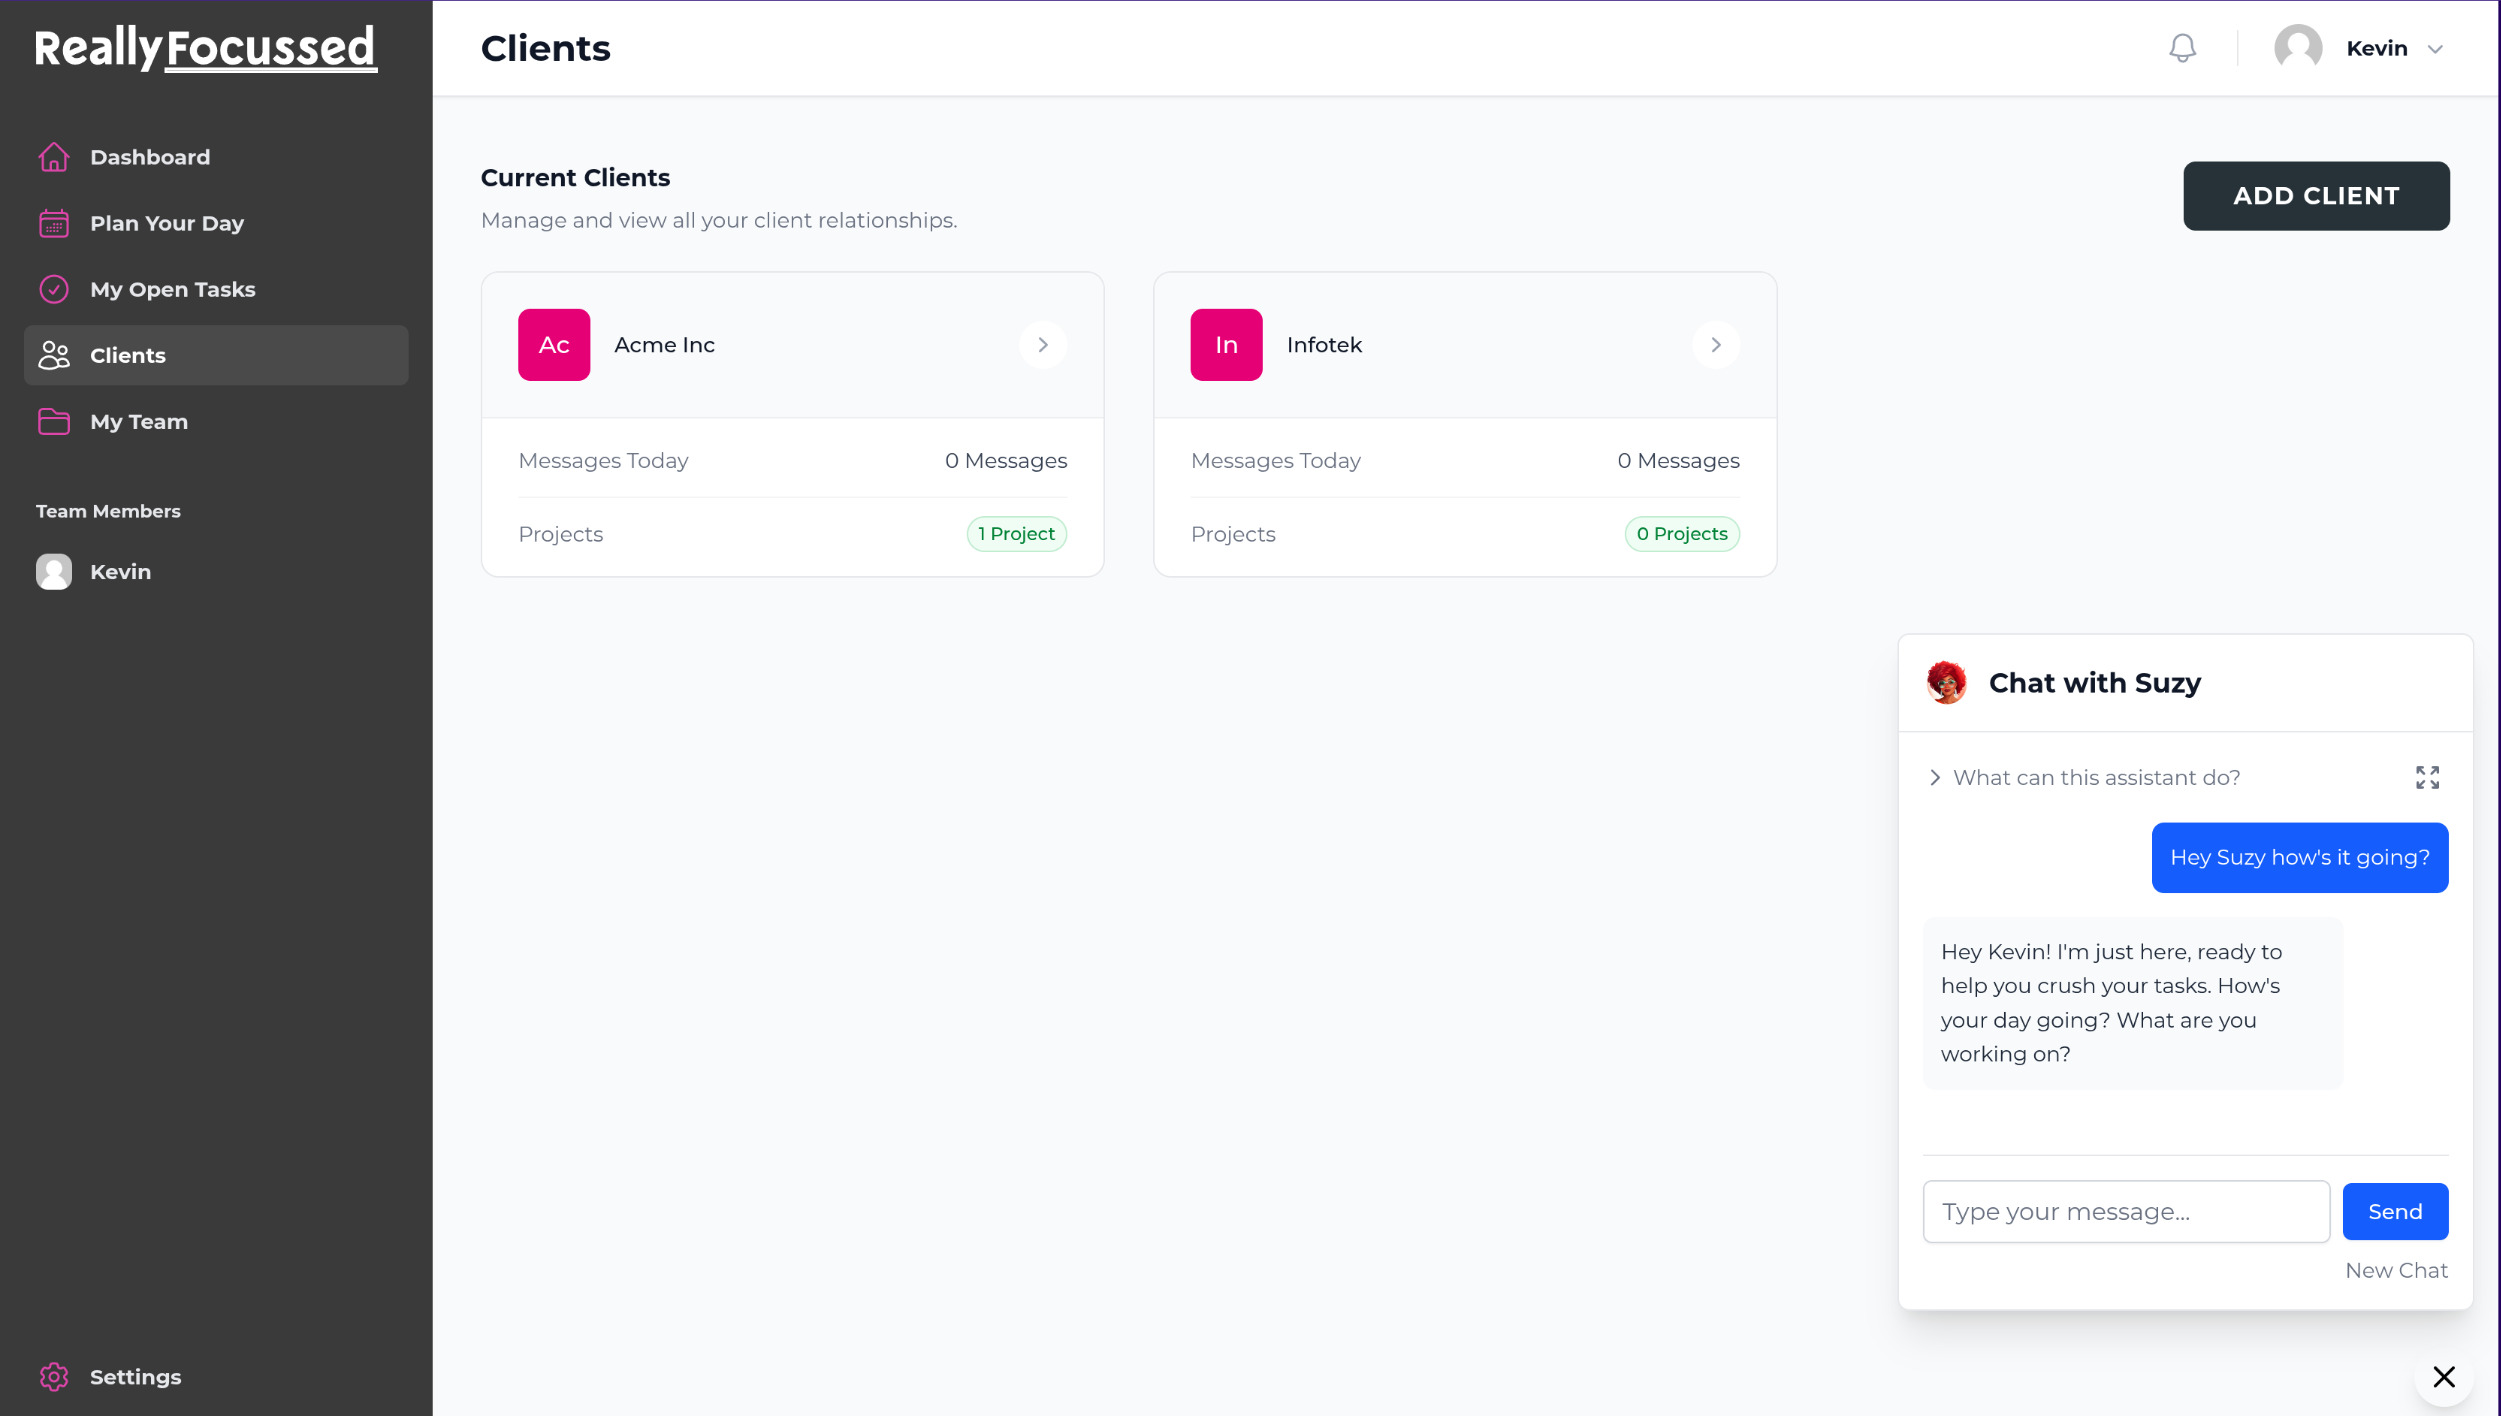Image resolution: width=2501 pixels, height=1416 pixels.
Task: Expand the Infotek client card
Action: (1716, 344)
